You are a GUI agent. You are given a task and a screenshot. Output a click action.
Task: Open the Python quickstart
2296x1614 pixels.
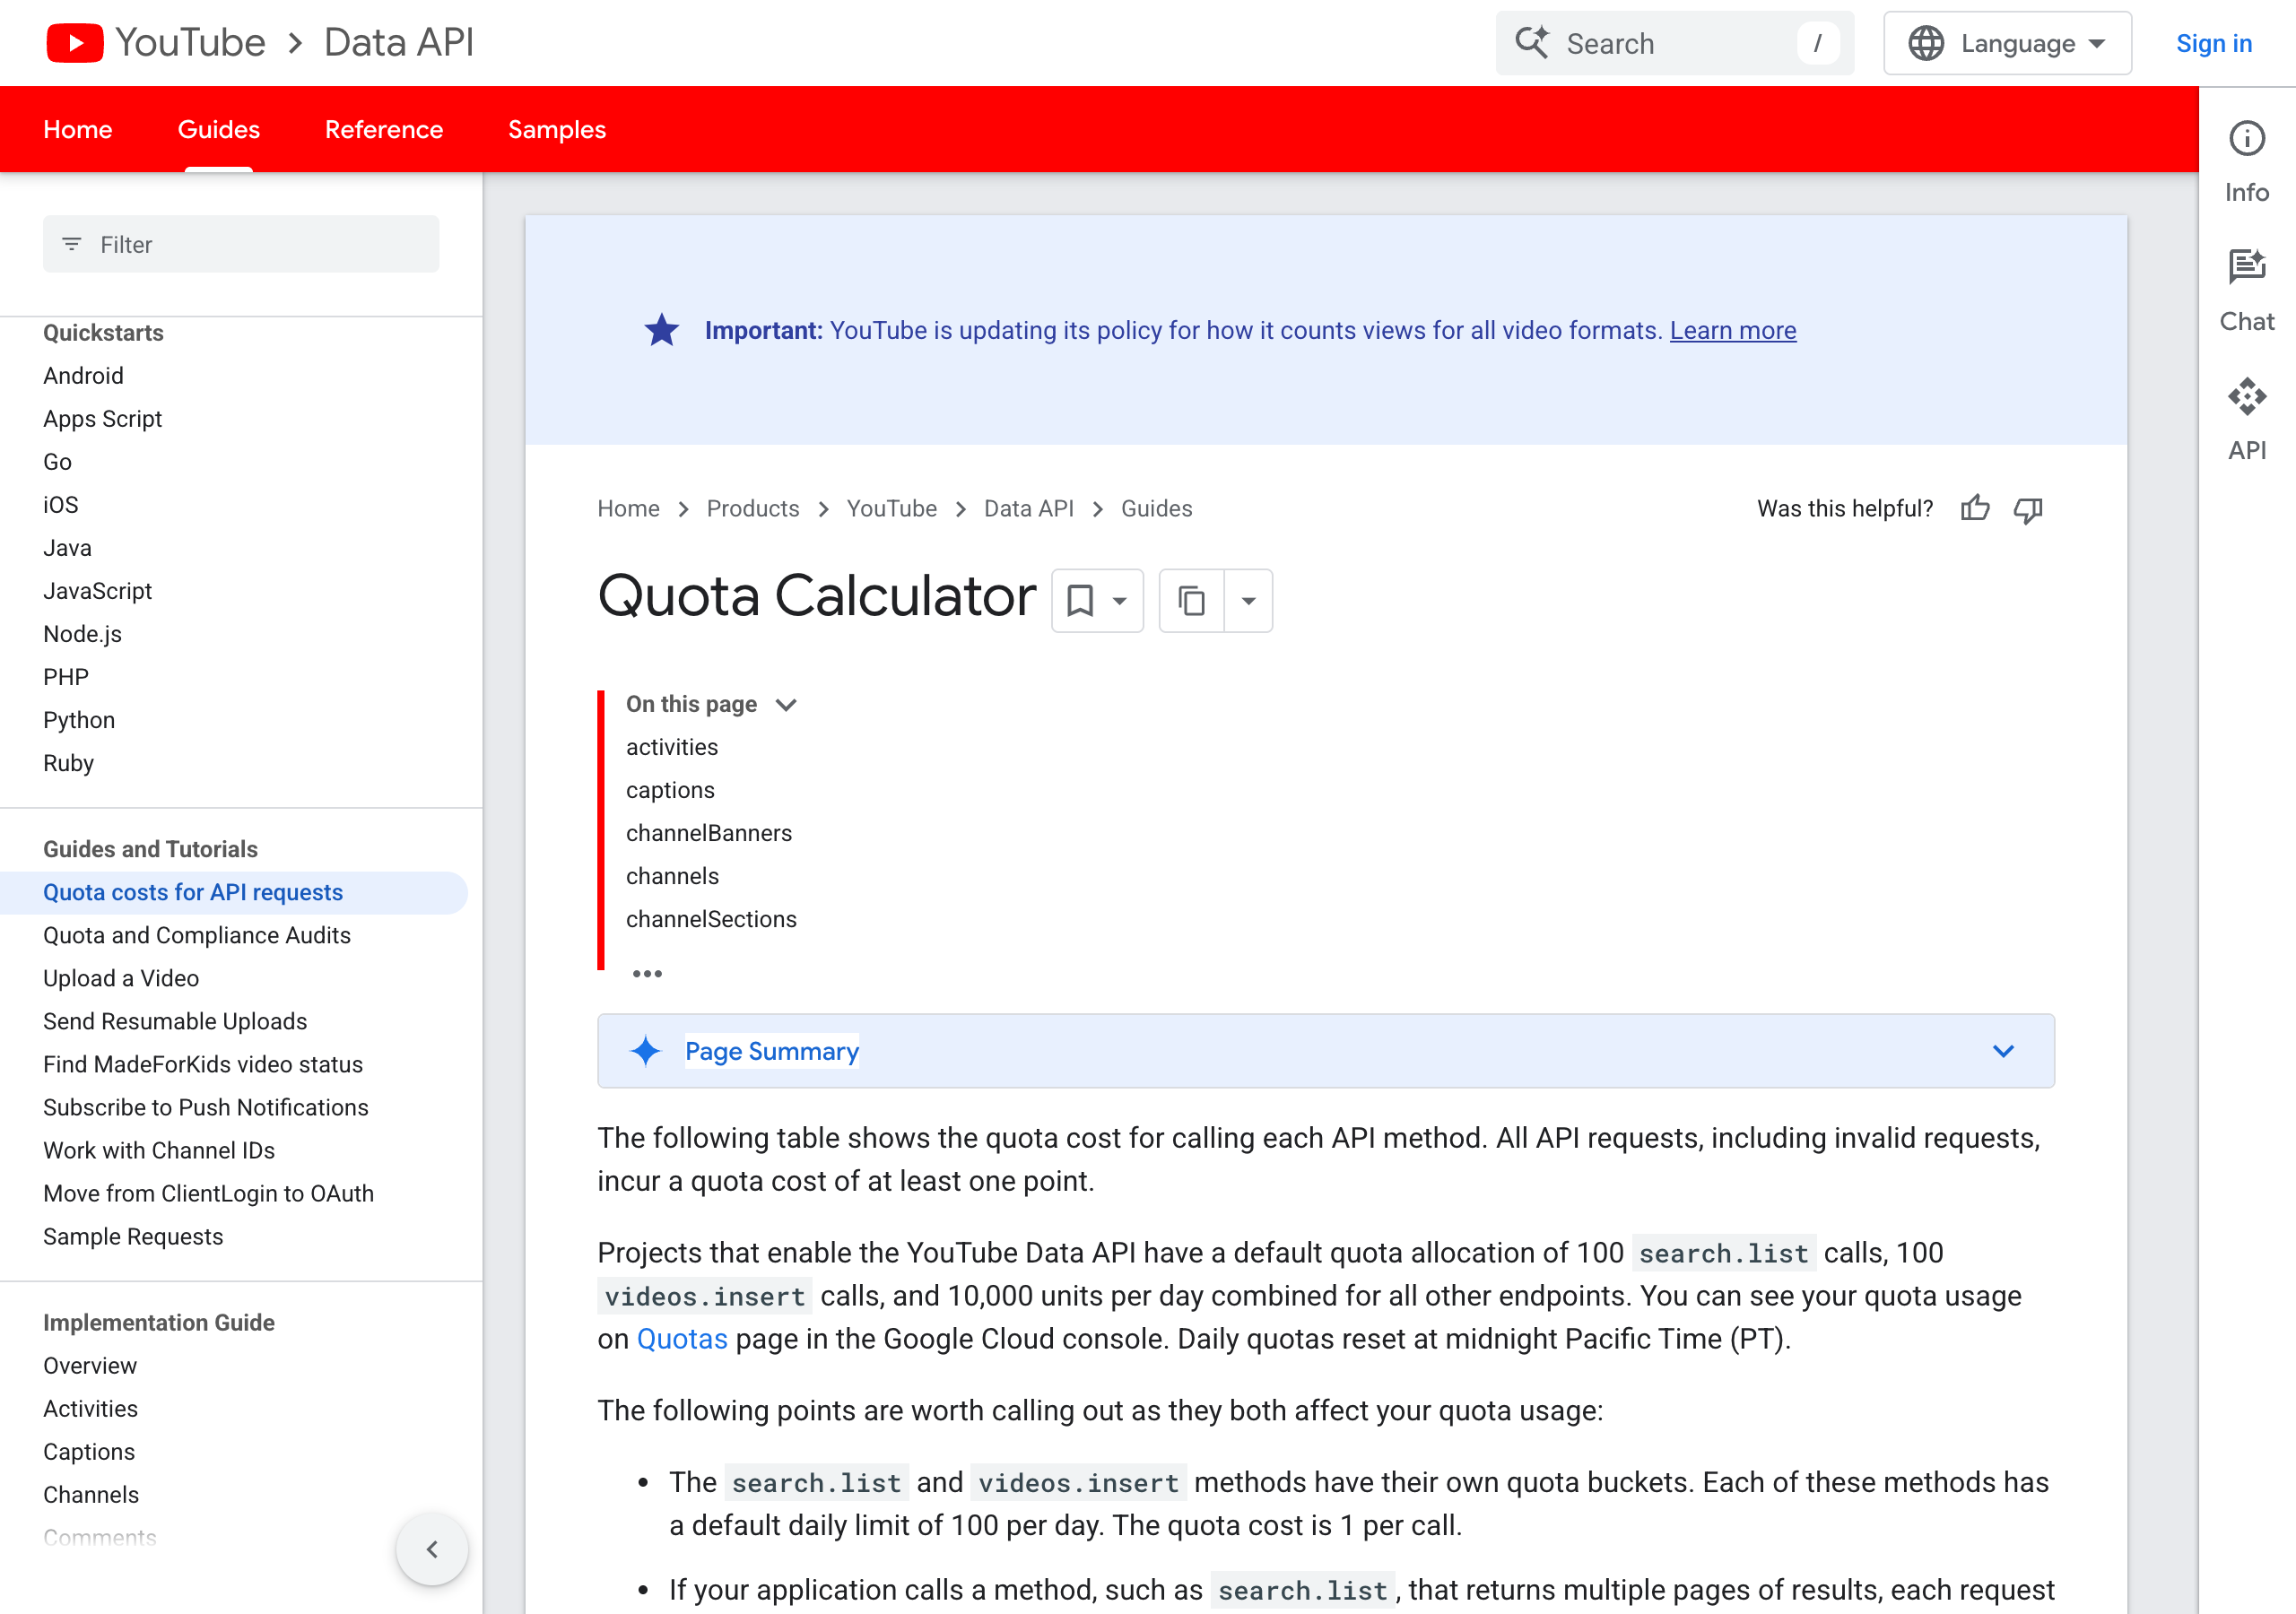point(79,720)
